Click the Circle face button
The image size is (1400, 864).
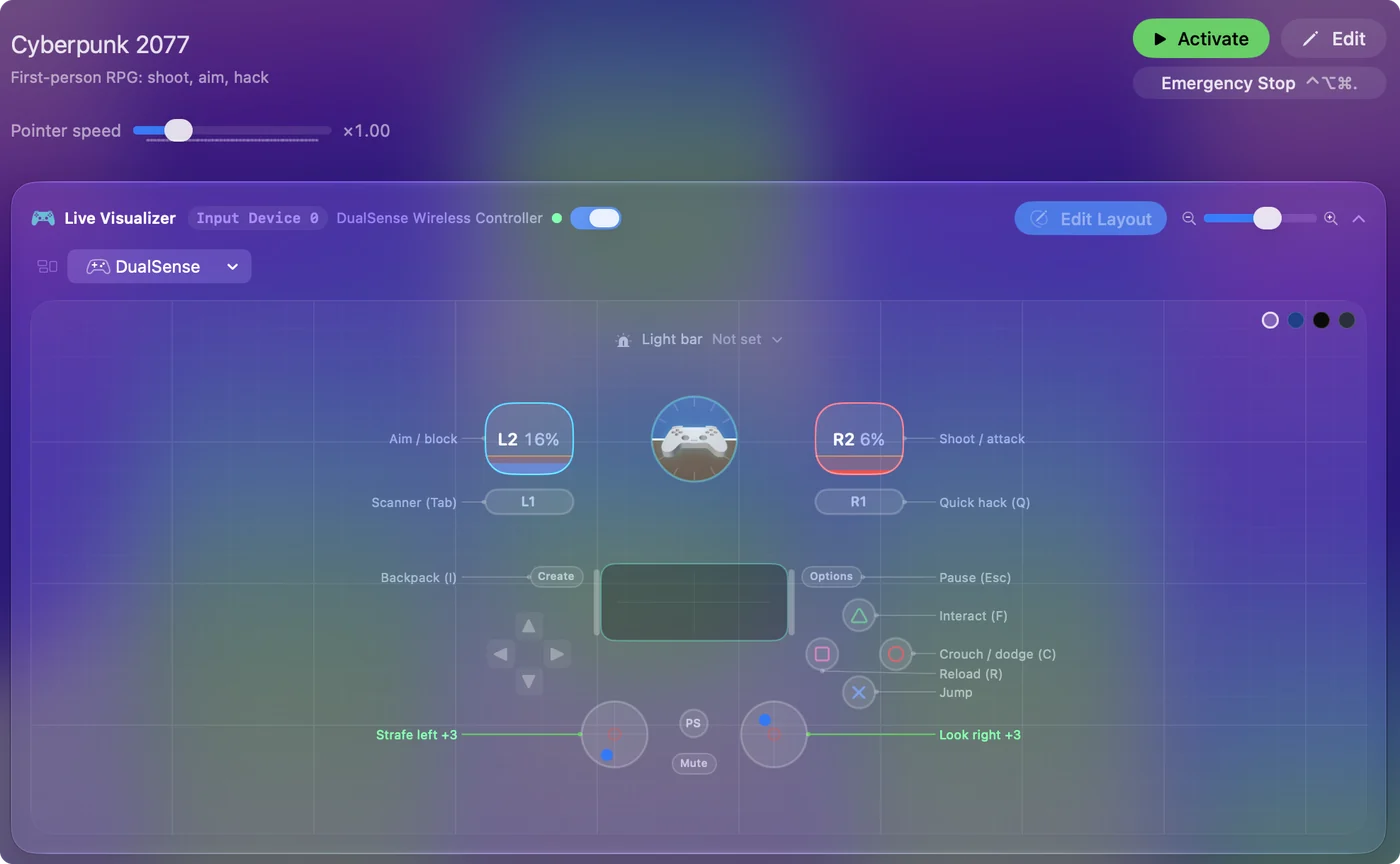point(896,654)
